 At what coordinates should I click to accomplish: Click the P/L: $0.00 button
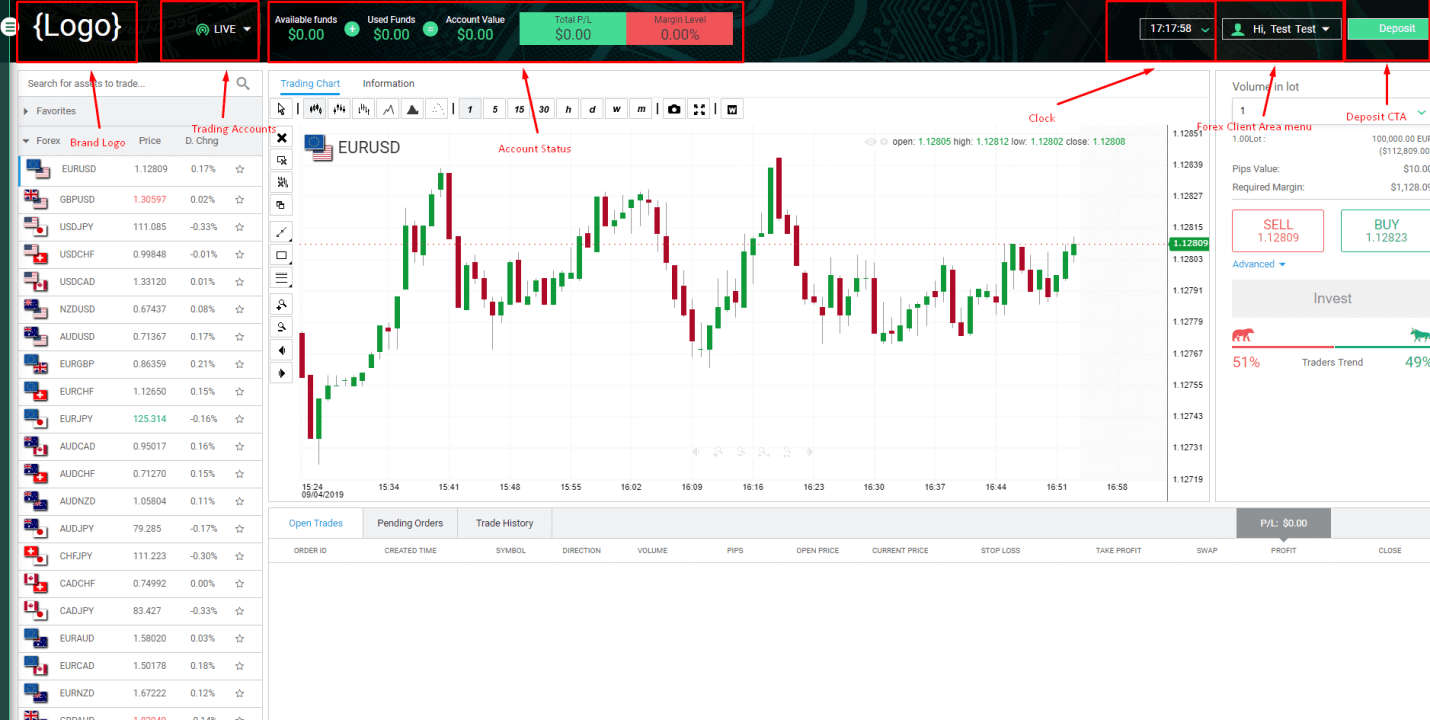click(x=1283, y=523)
